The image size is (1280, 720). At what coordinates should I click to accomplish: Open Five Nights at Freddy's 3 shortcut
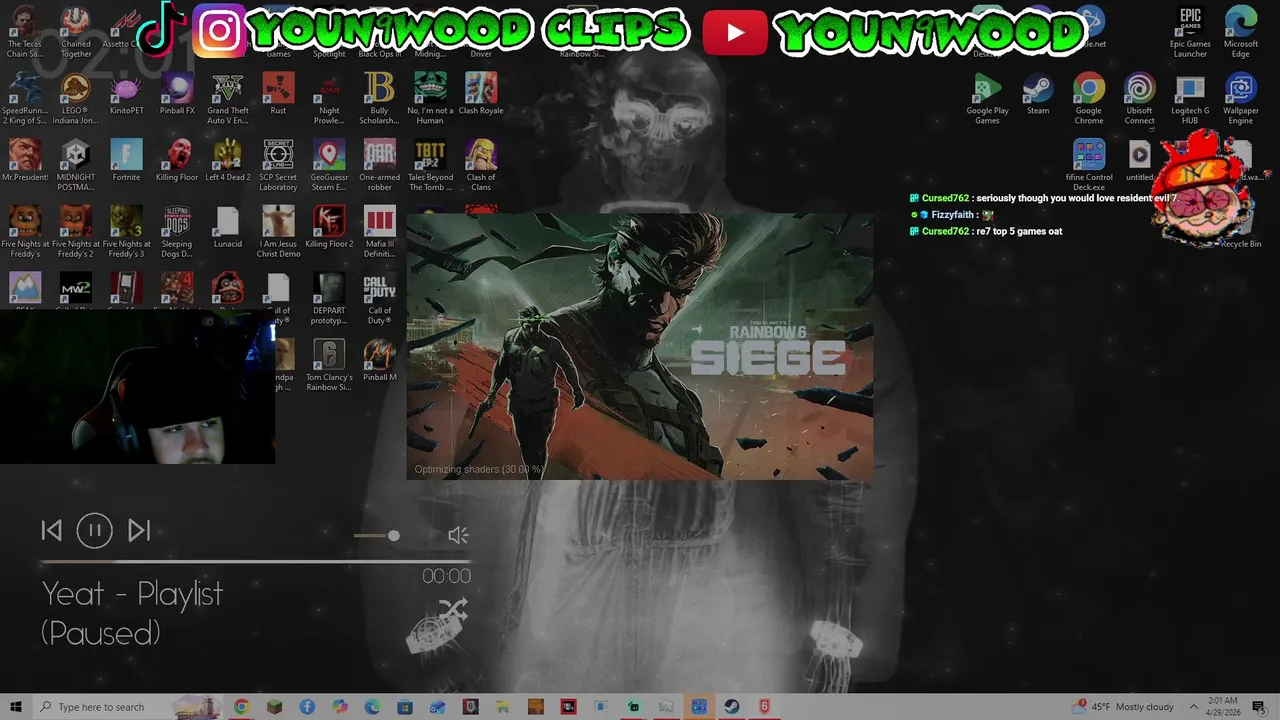coord(126,232)
